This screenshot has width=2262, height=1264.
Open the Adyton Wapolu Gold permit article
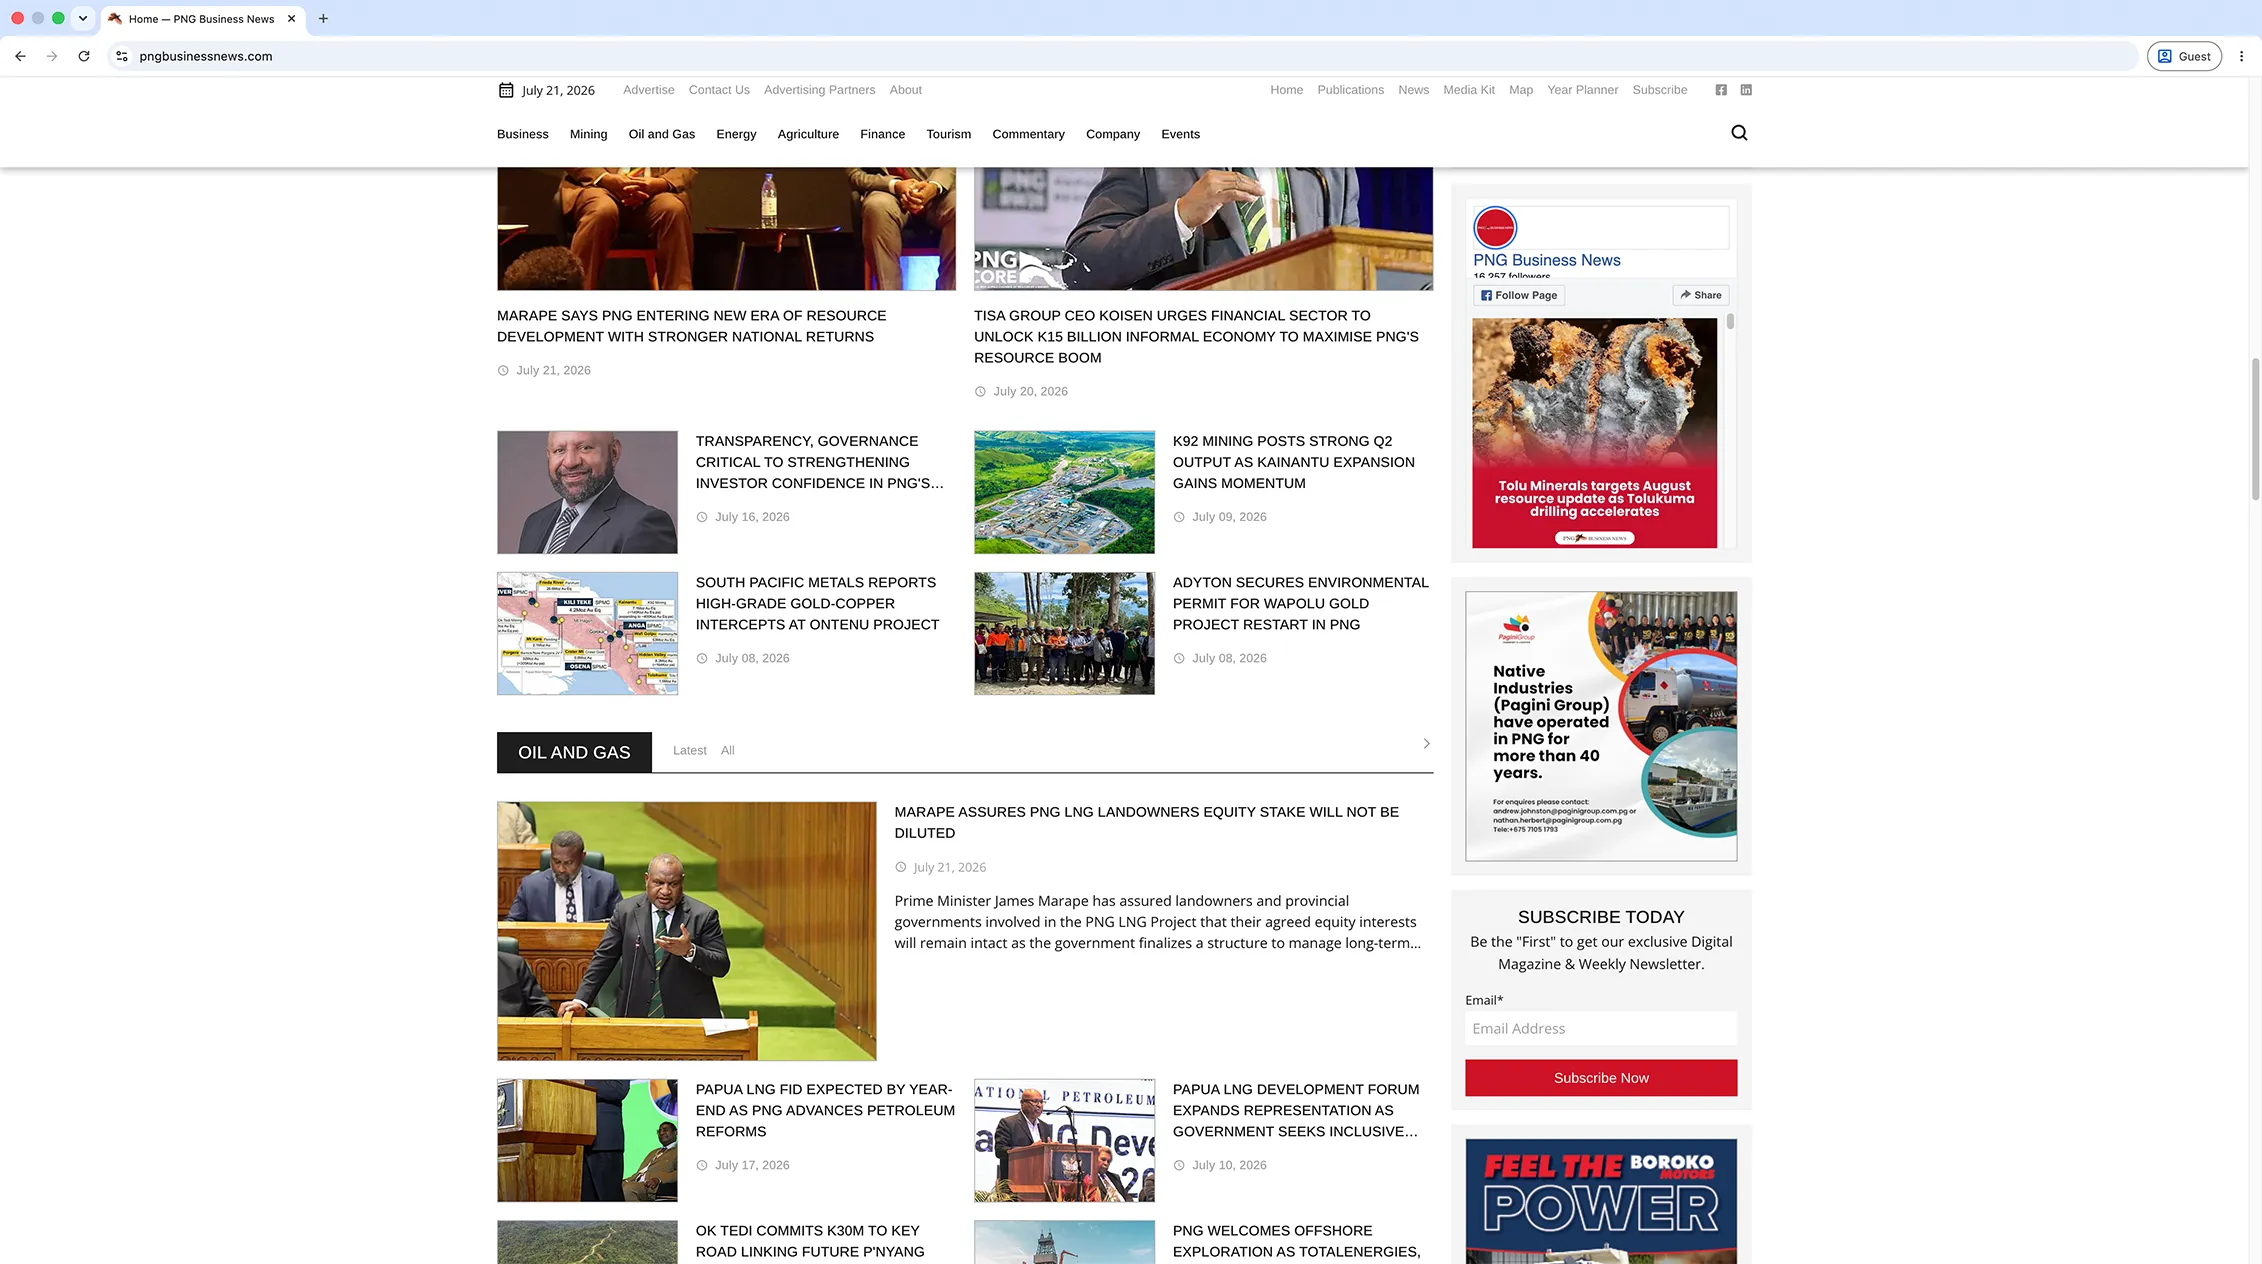pos(1300,603)
